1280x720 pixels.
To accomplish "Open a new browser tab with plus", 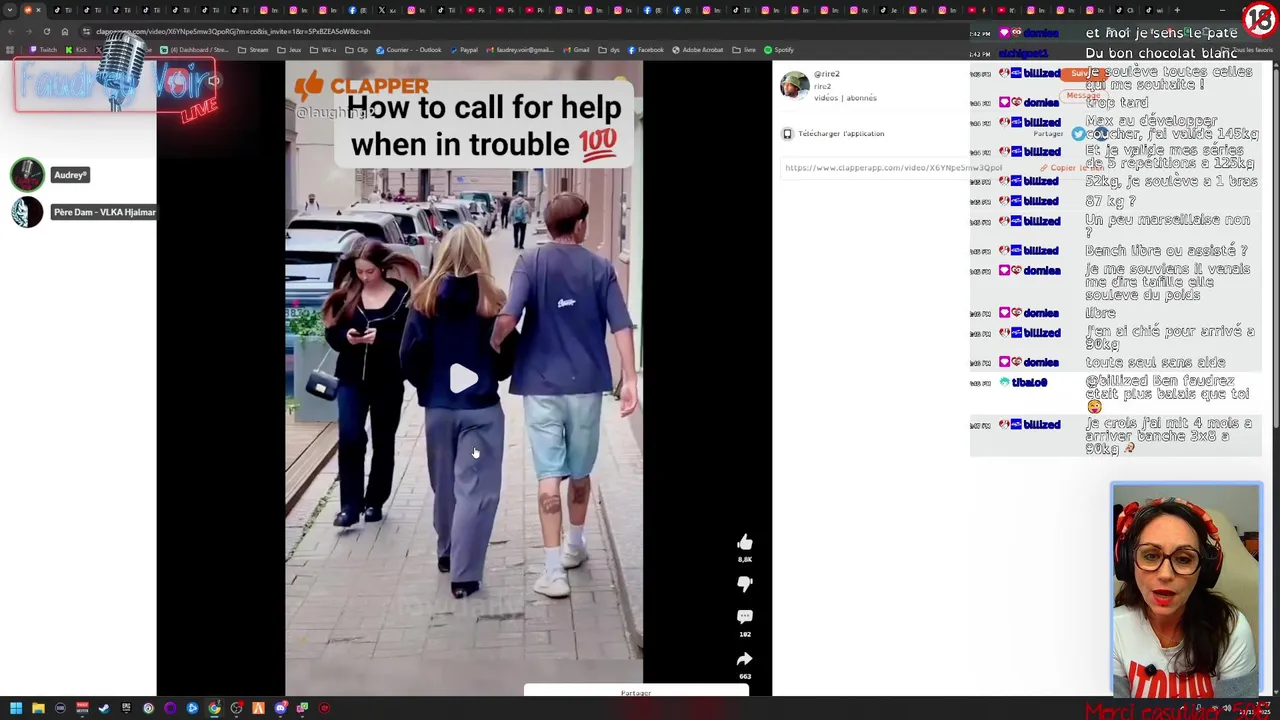I will pyautogui.click(x=1177, y=10).
